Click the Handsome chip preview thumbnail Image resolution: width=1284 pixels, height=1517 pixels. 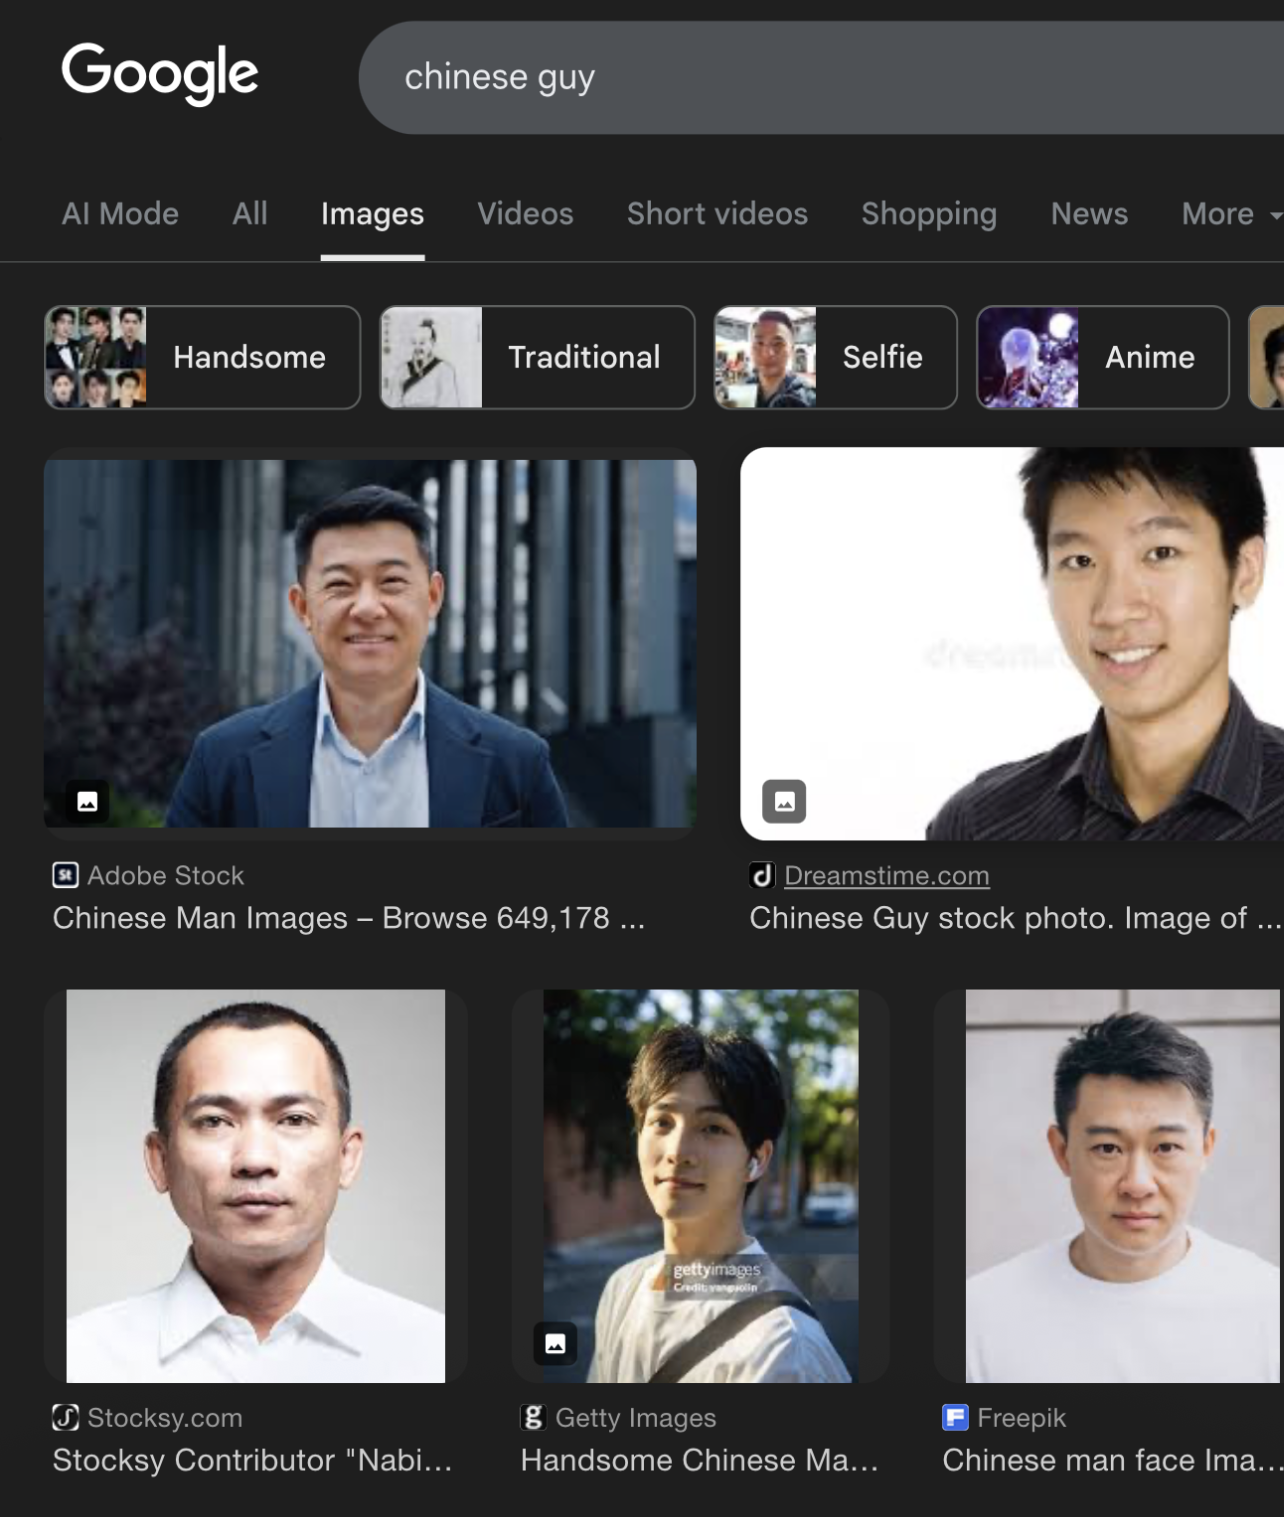pyautogui.click(x=96, y=357)
